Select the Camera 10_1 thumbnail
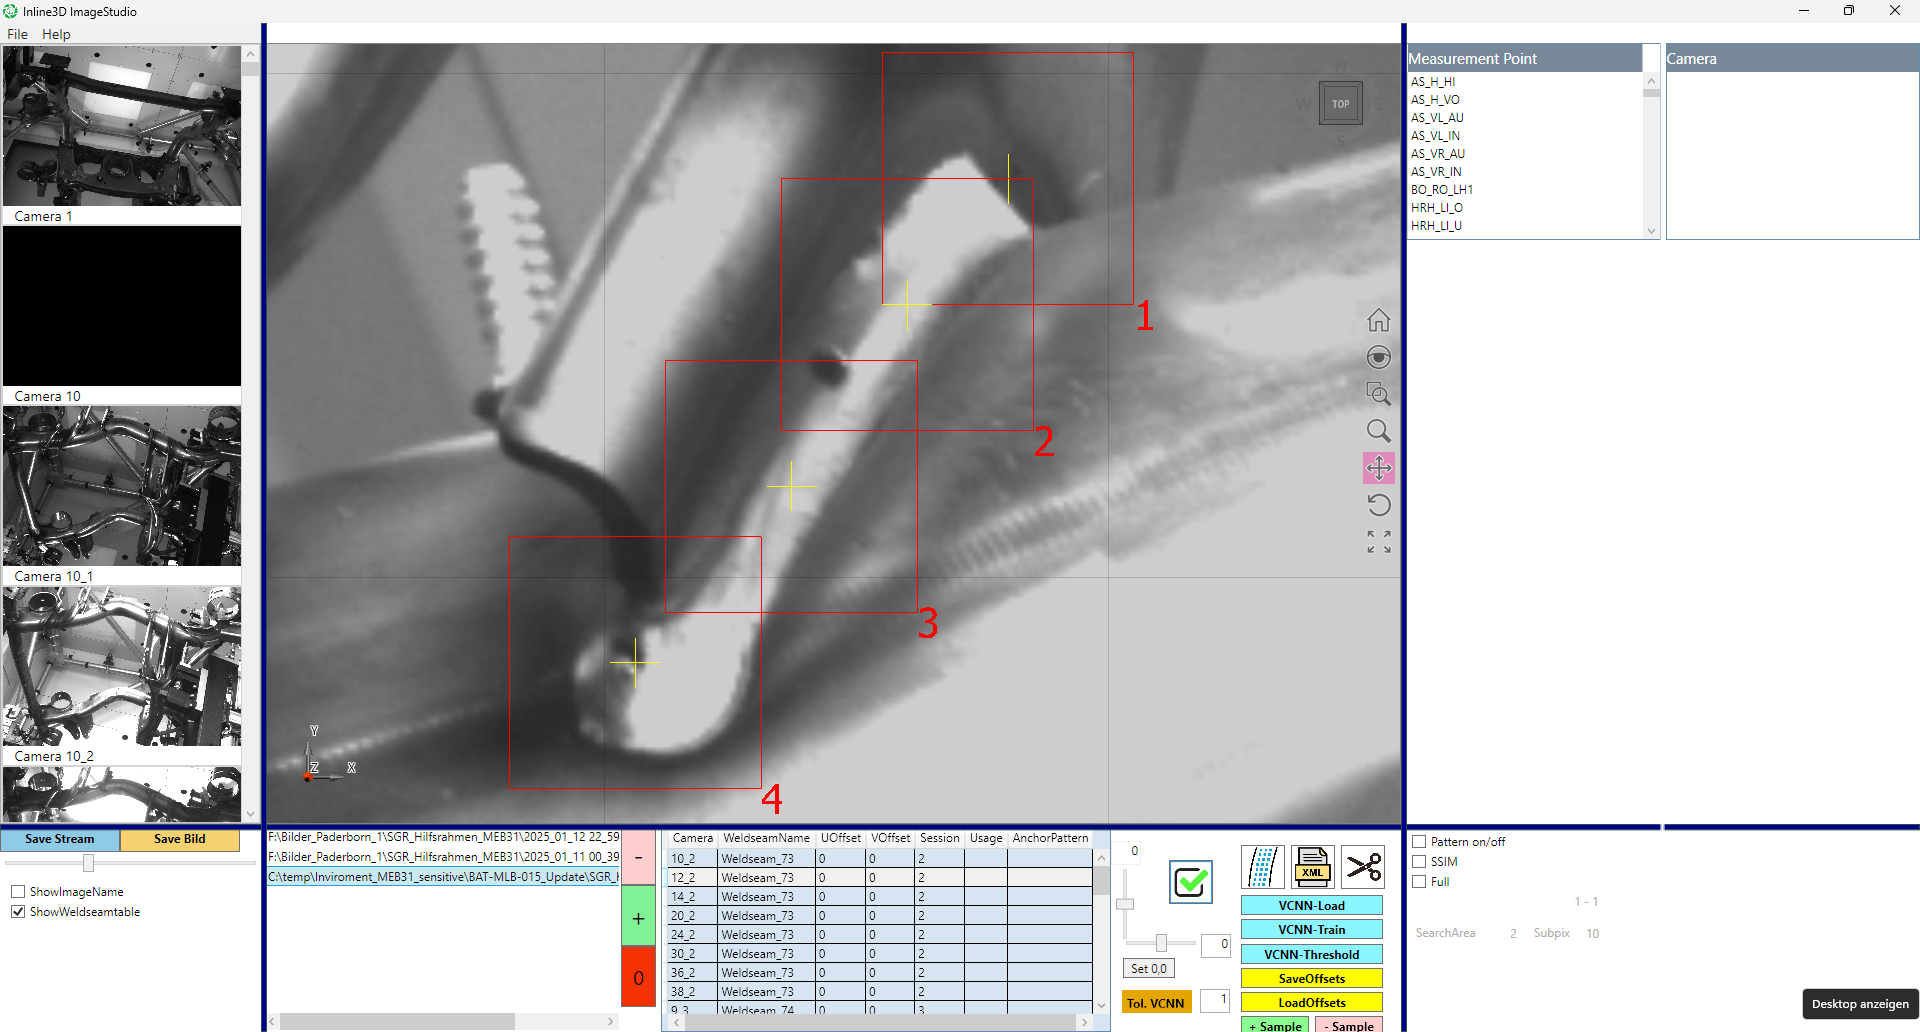Image resolution: width=1920 pixels, height=1032 pixels. [x=122, y=486]
